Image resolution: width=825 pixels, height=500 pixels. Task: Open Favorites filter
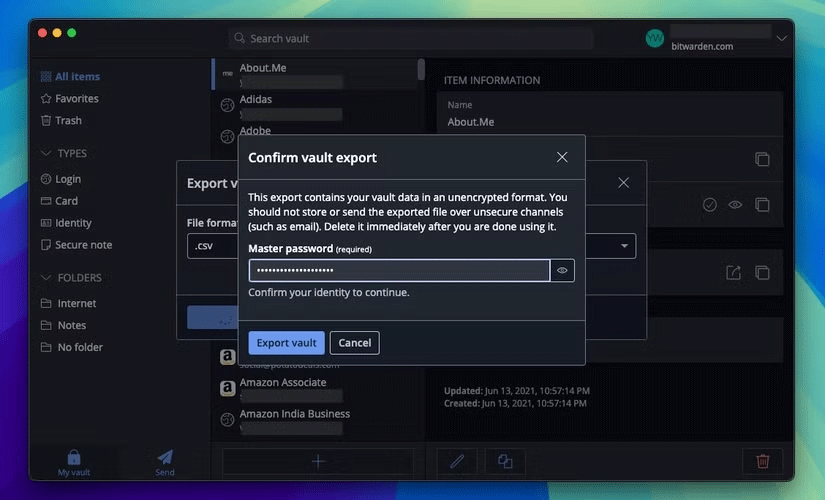pos(70,98)
